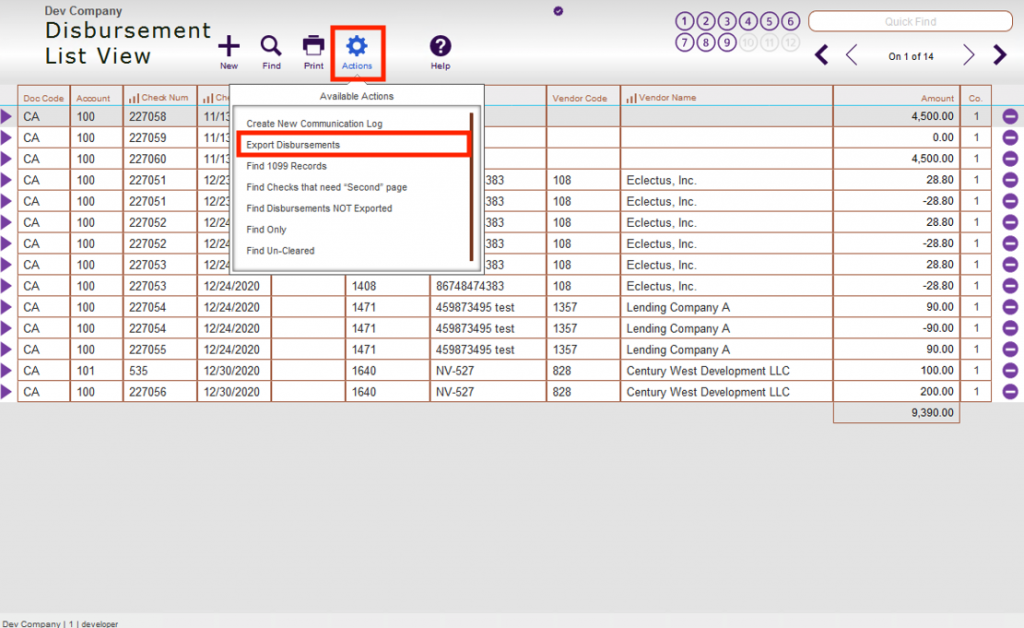Viewport: 1024px width, 628px height.
Task: Click the Actions menu vertical scrollbar
Action: pyautogui.click(x=472, y=187)
